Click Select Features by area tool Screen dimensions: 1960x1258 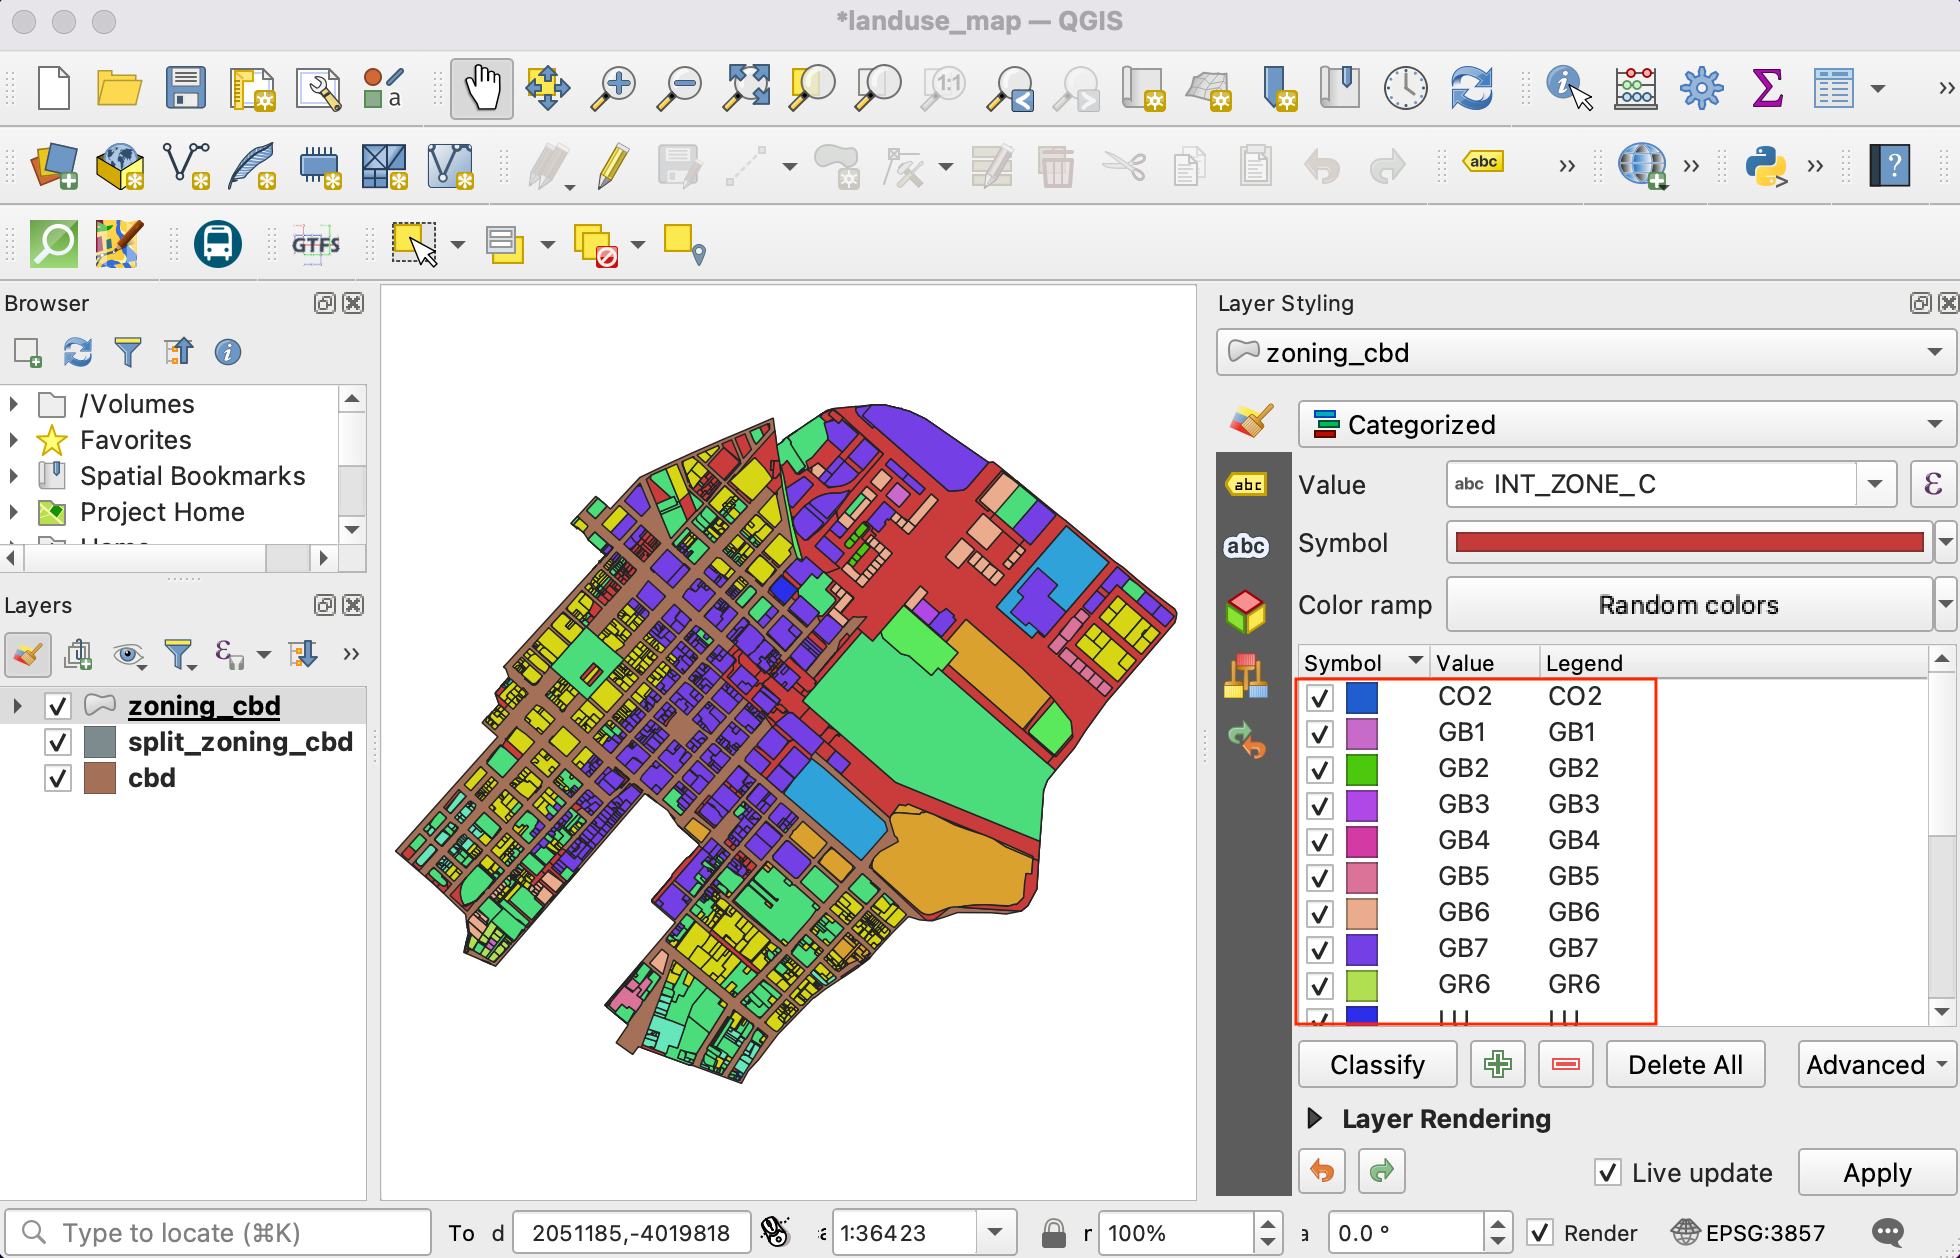(x=414, y=244)
